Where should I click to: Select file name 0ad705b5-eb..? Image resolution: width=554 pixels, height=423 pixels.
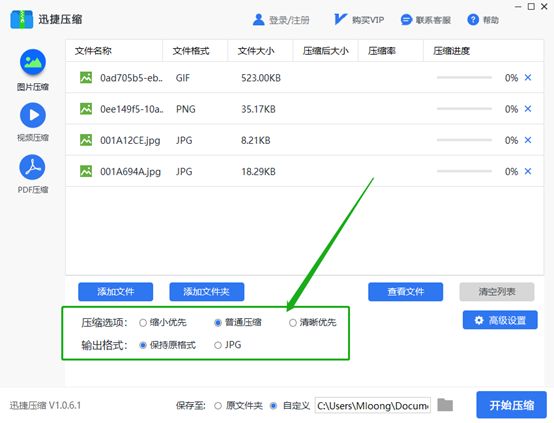tap(131, 78)
